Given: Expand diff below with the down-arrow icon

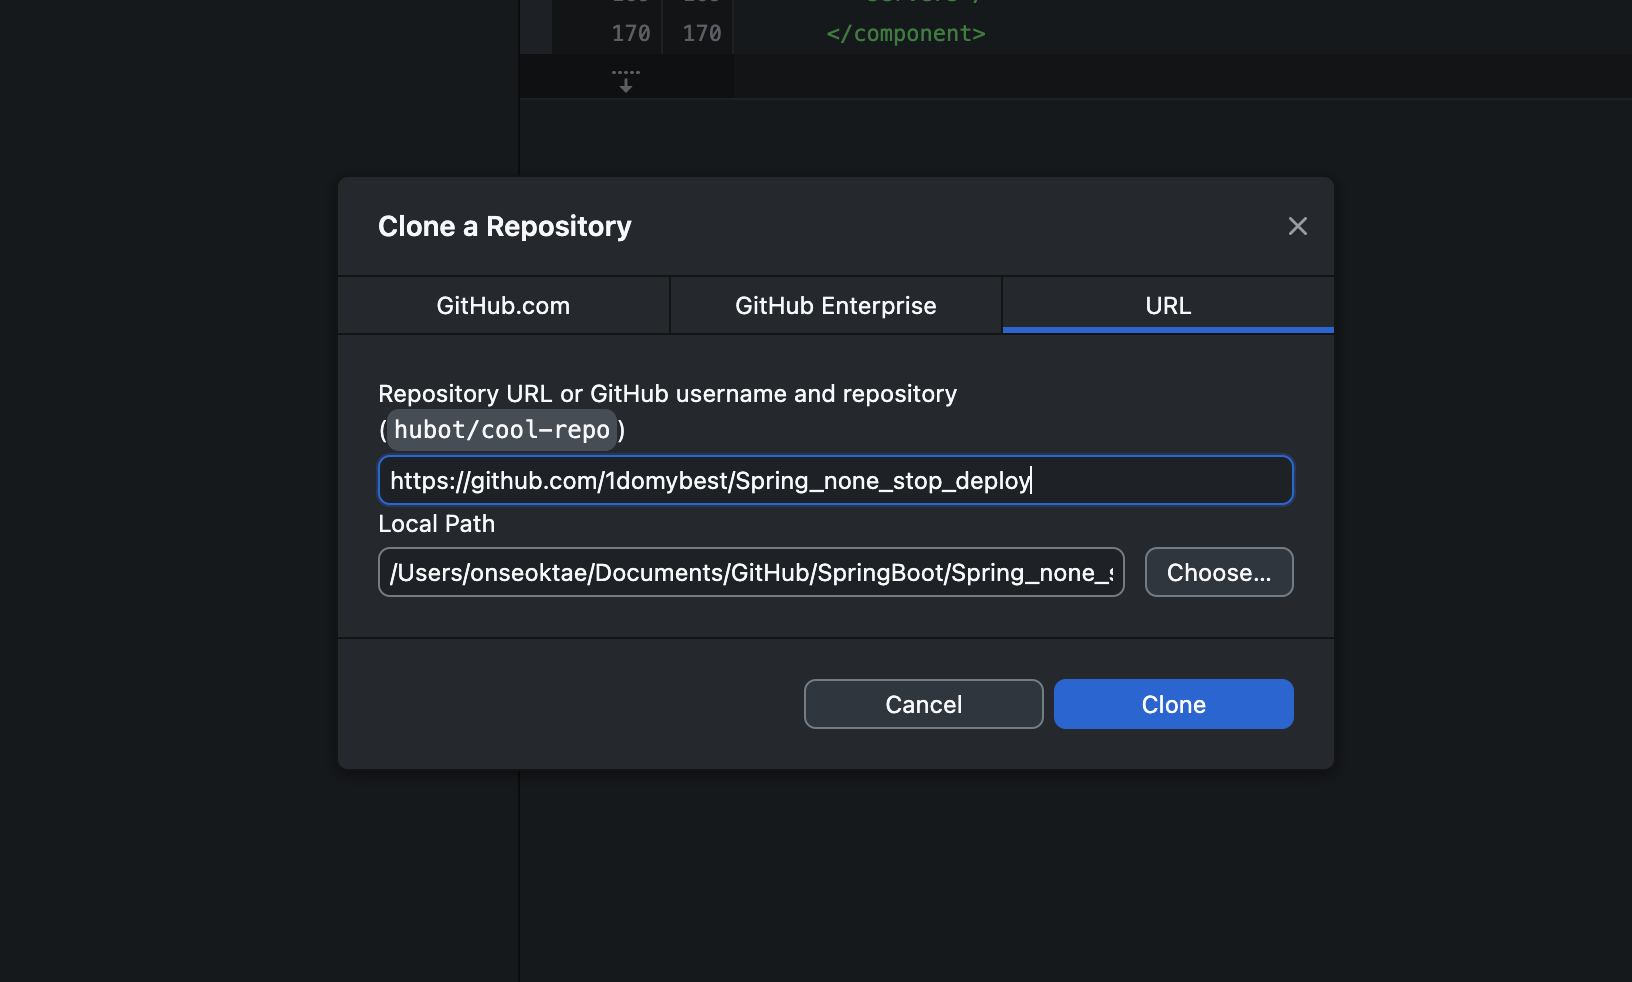Looking at the screenshot, I should 626,80.
